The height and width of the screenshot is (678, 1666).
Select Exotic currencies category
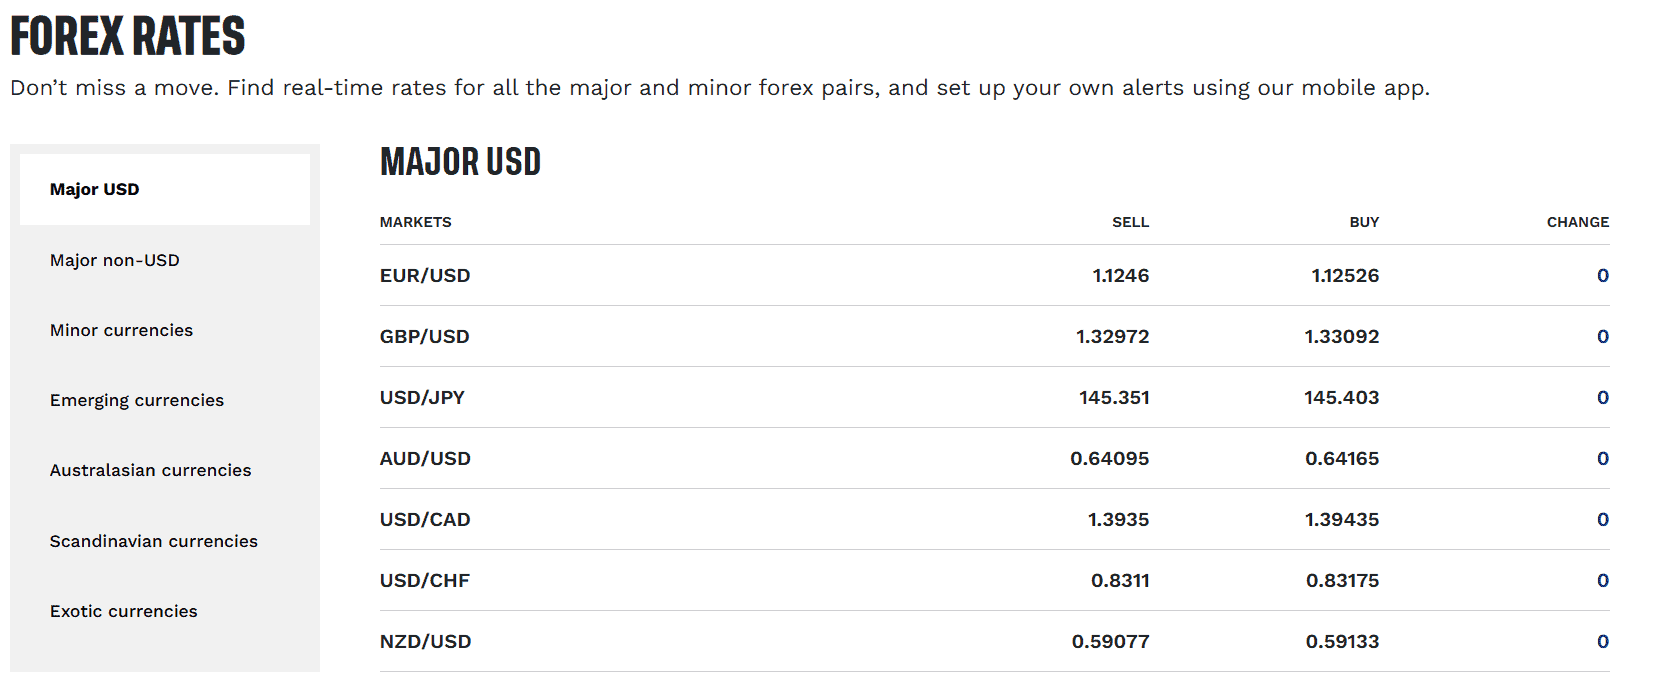coord(124,611)
